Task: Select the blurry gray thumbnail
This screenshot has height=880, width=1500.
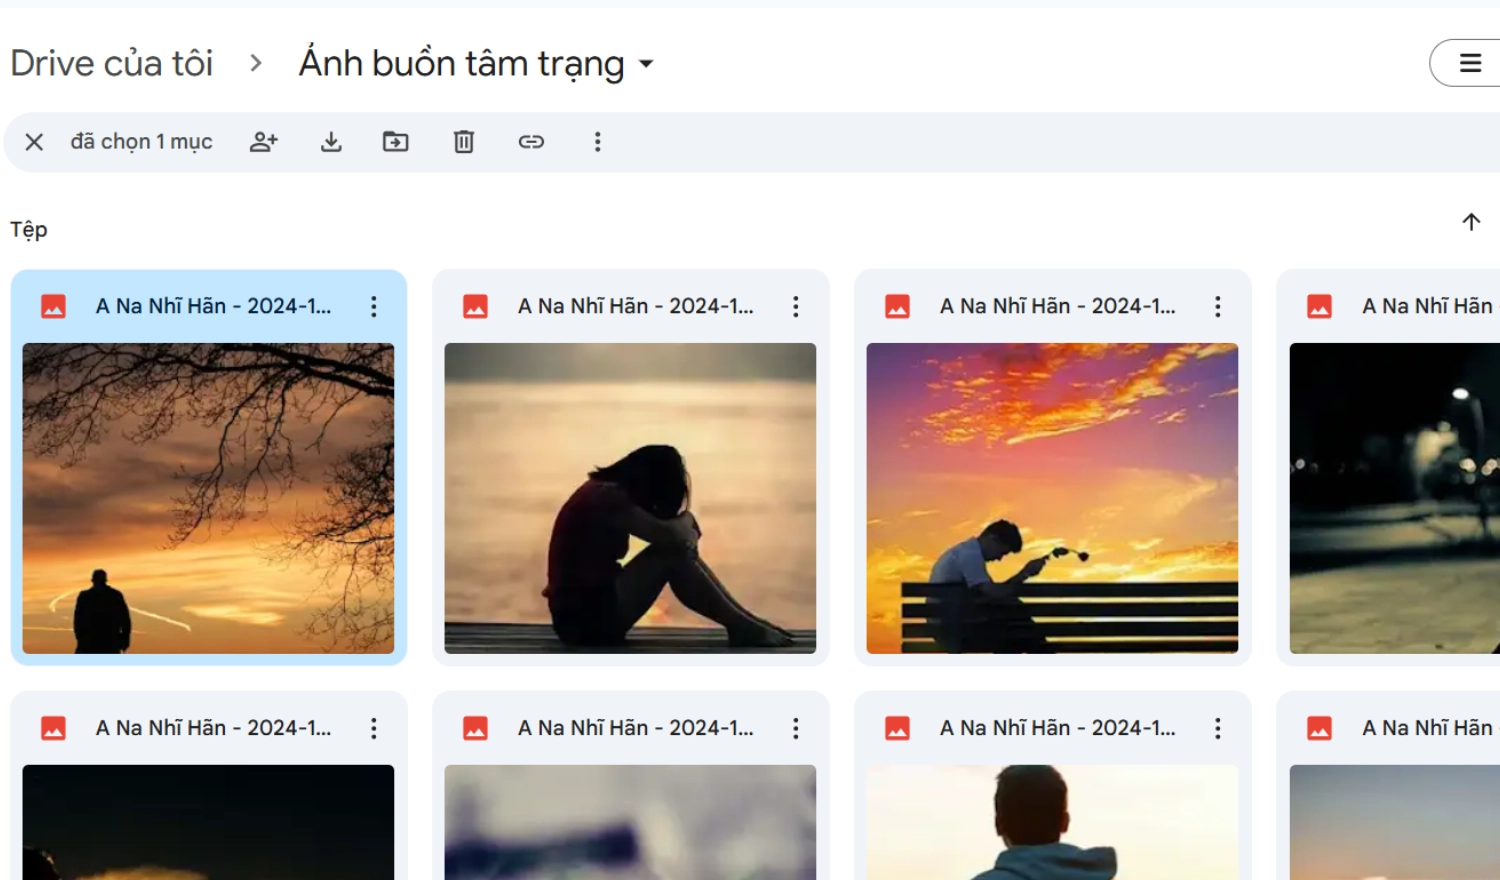Action: point(630,822)
